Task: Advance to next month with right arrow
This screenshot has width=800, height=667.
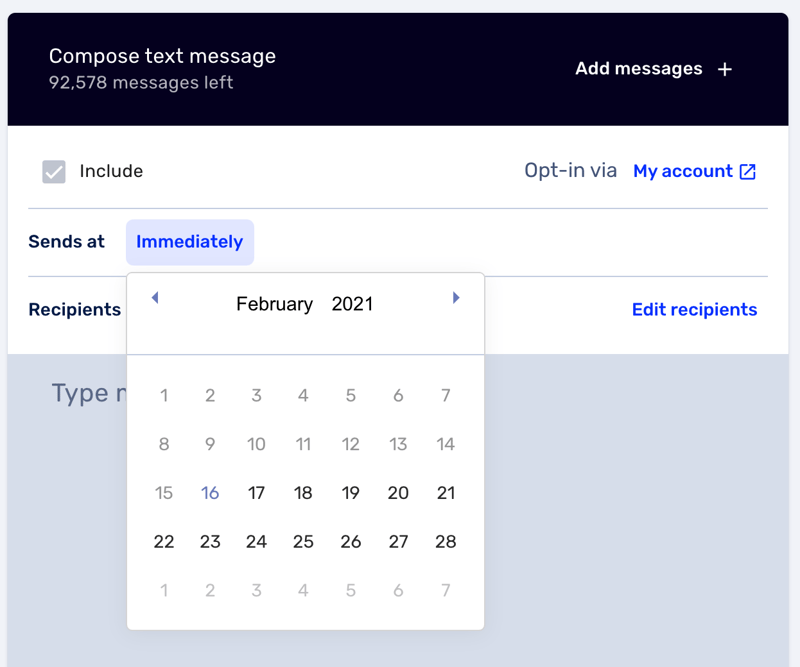Action: point(456,298)
